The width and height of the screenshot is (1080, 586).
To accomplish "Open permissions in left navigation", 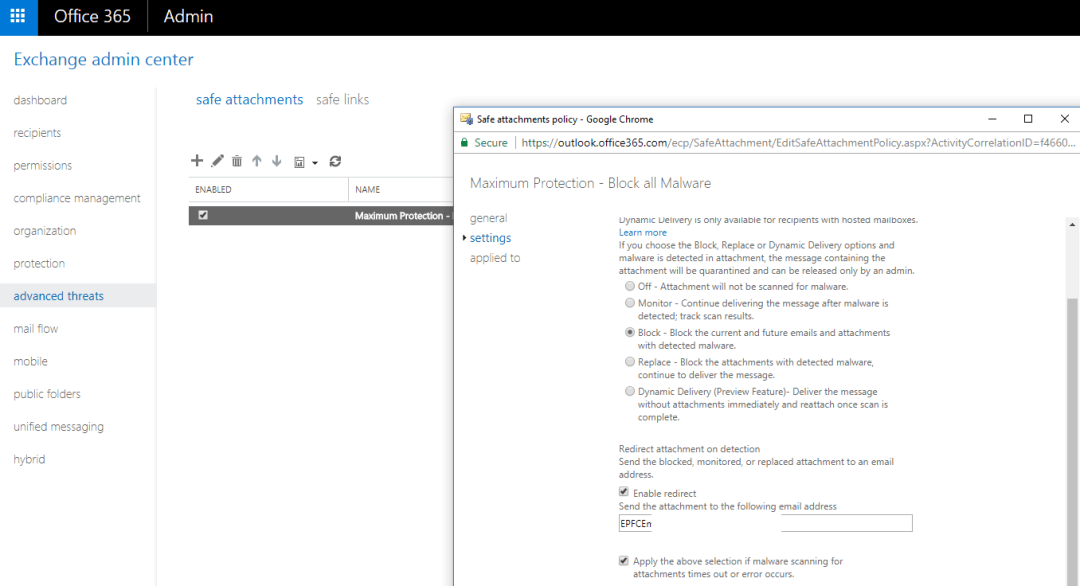I will click(43, 165).
